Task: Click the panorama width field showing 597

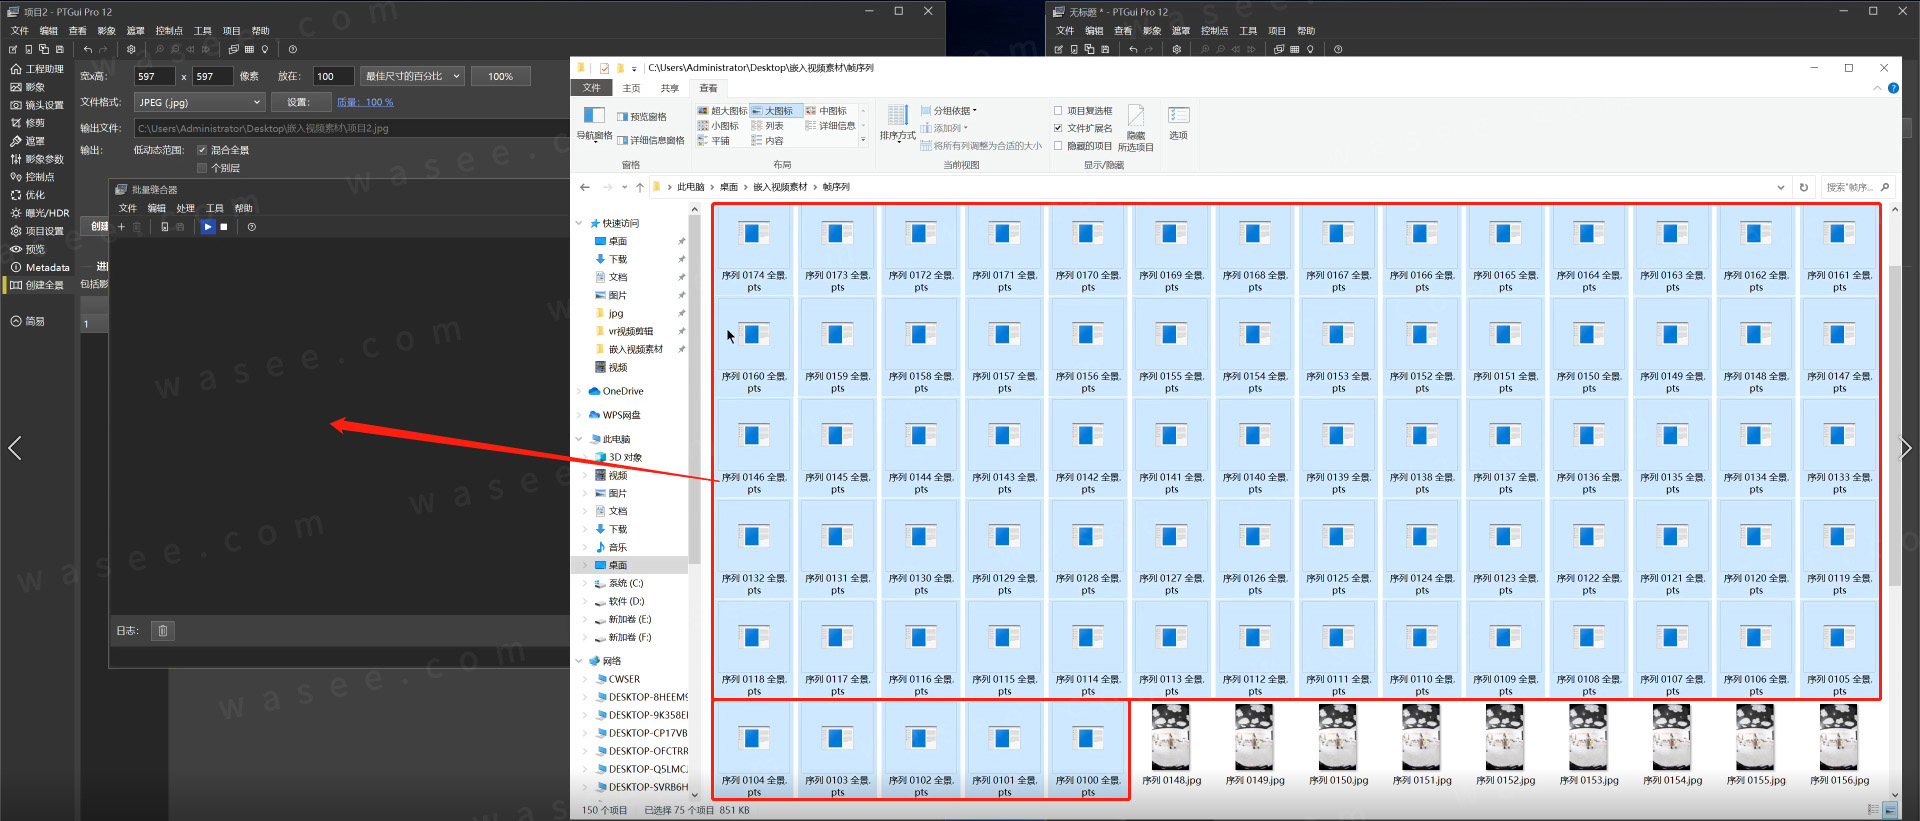Action: (x=156, y=76)
